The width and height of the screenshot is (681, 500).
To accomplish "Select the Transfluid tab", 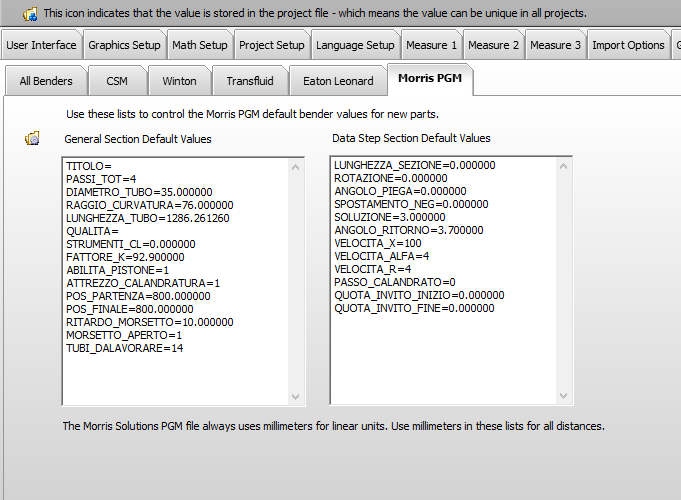I will pos(250,81).
